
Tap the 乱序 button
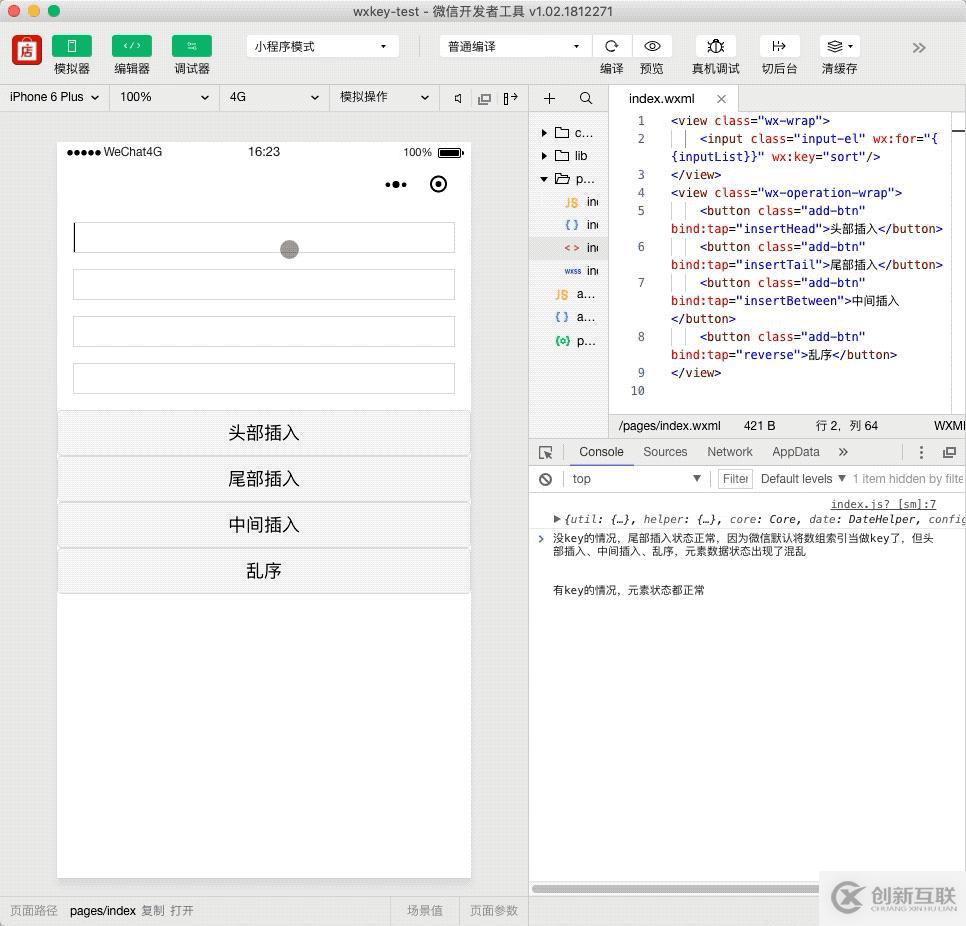(264, 571)
